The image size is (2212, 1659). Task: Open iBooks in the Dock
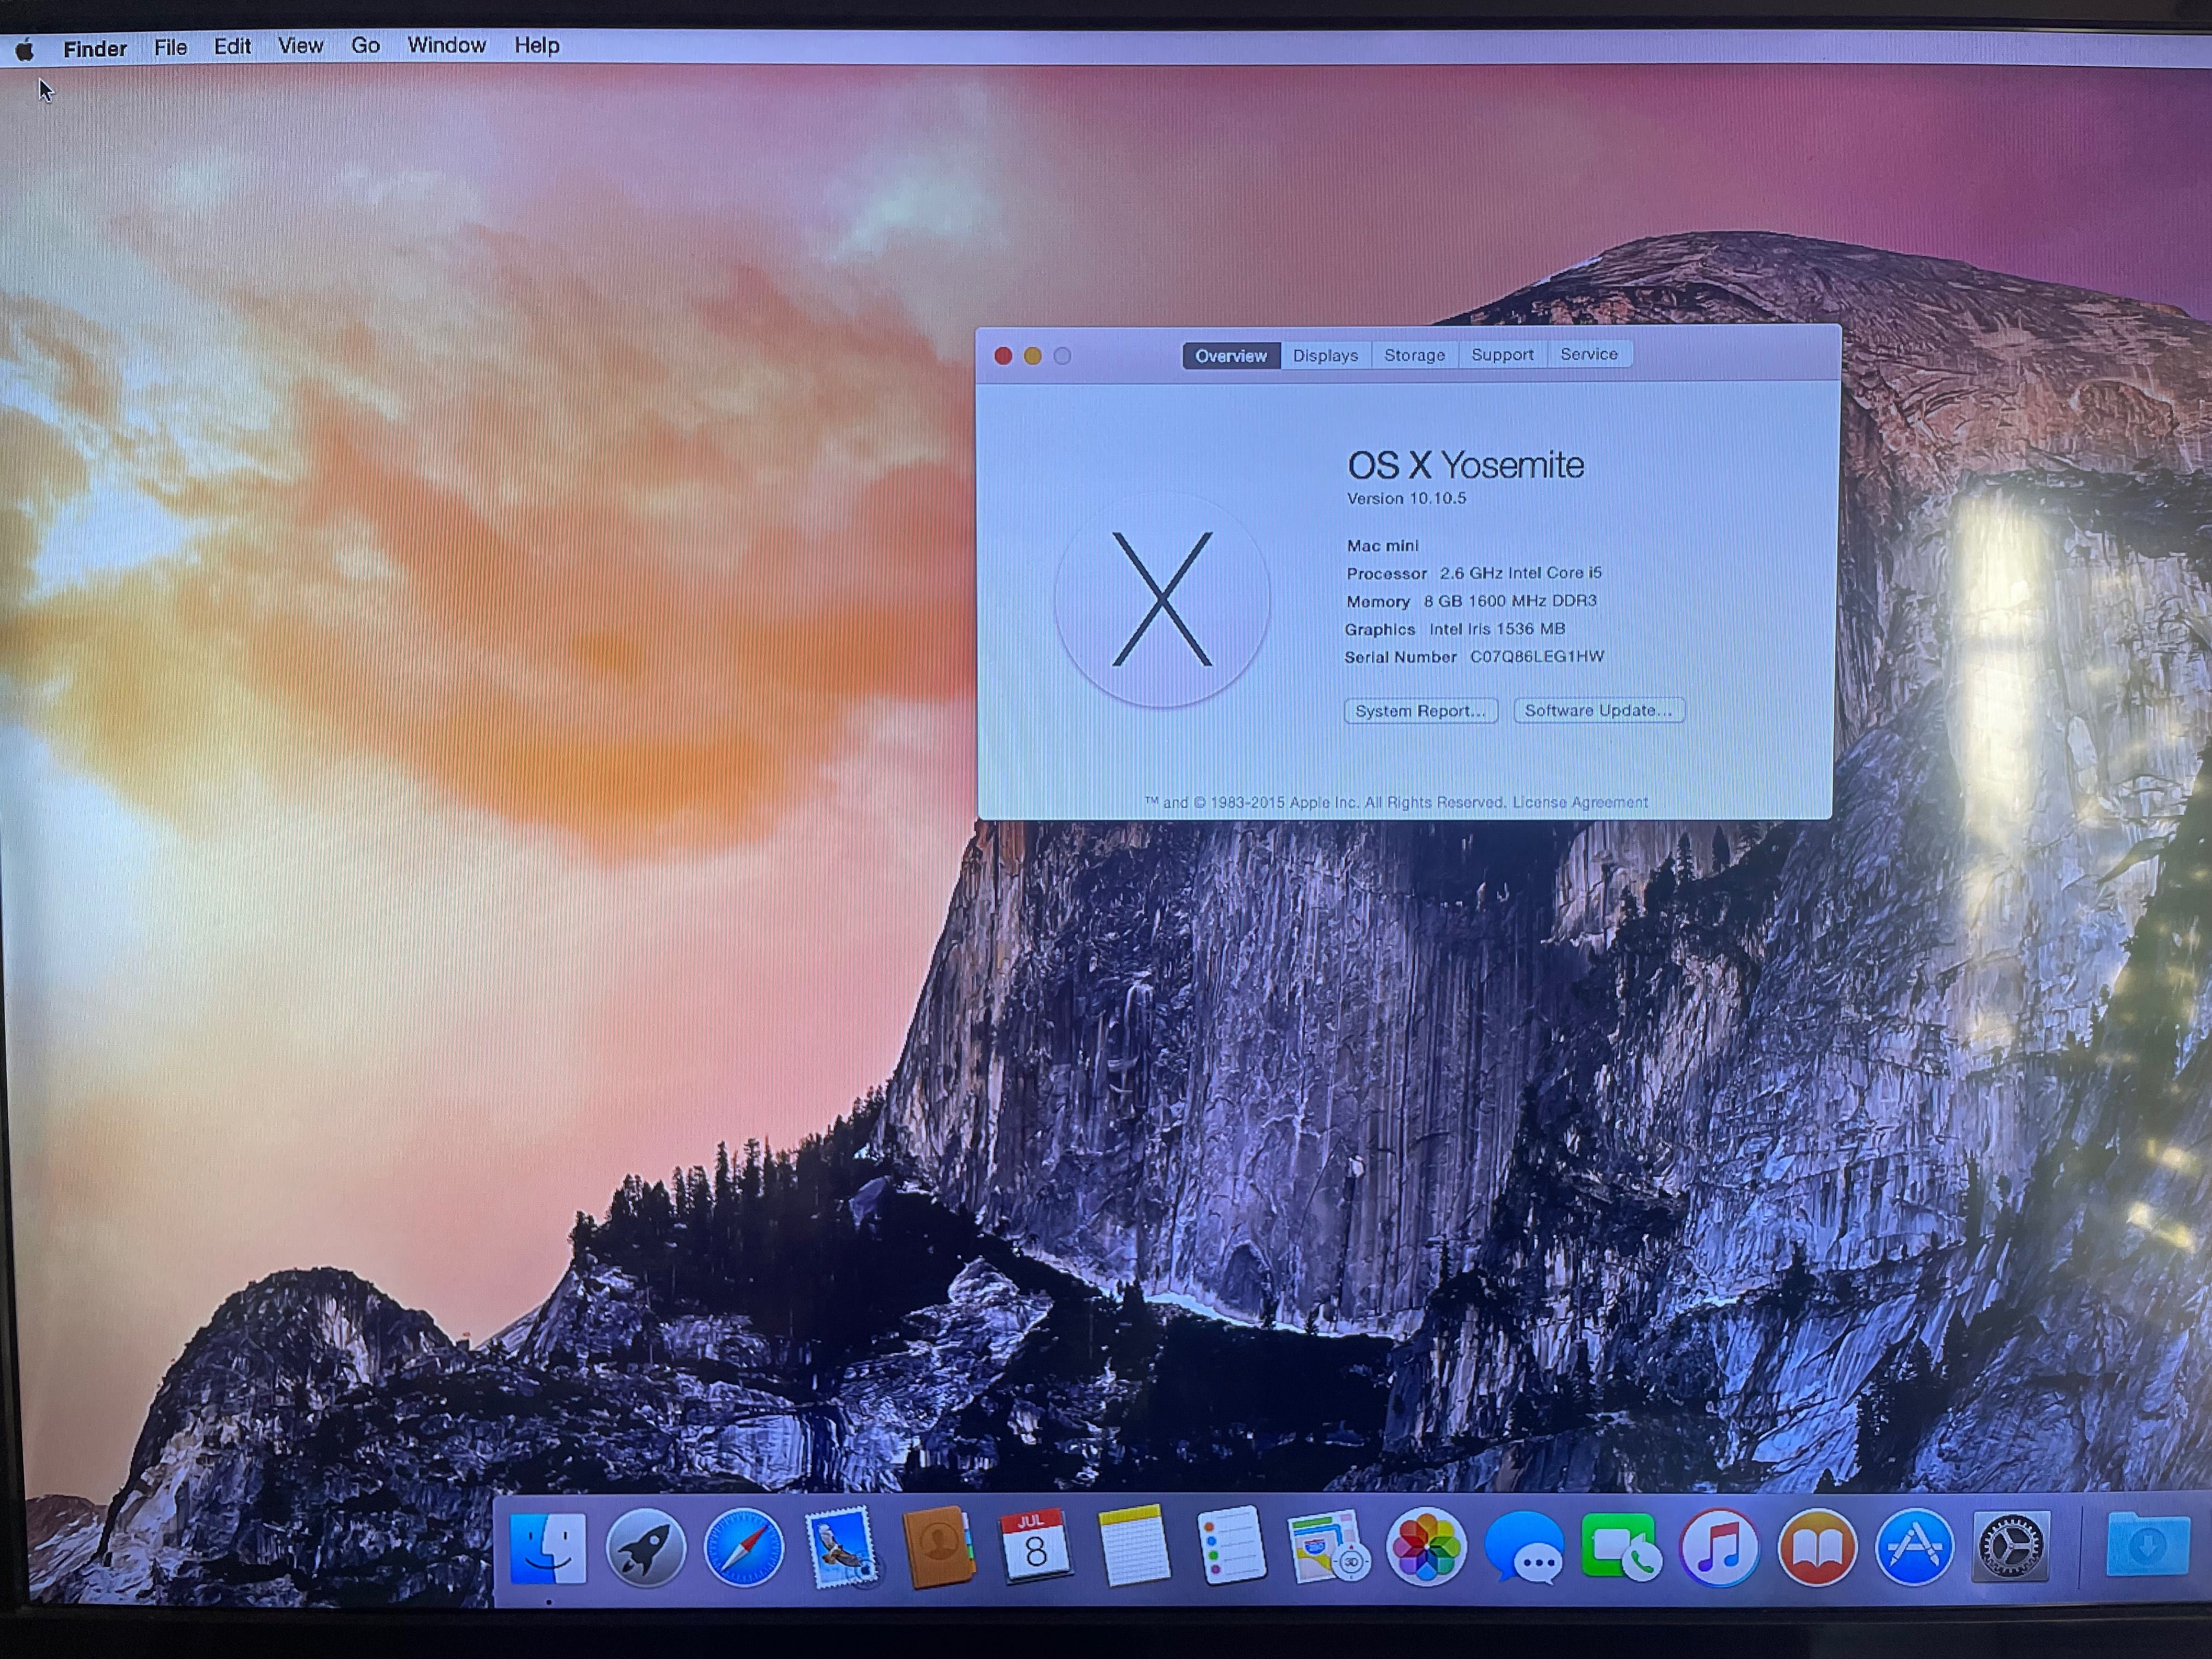pyautogui.click(x=1817, y=1548)
